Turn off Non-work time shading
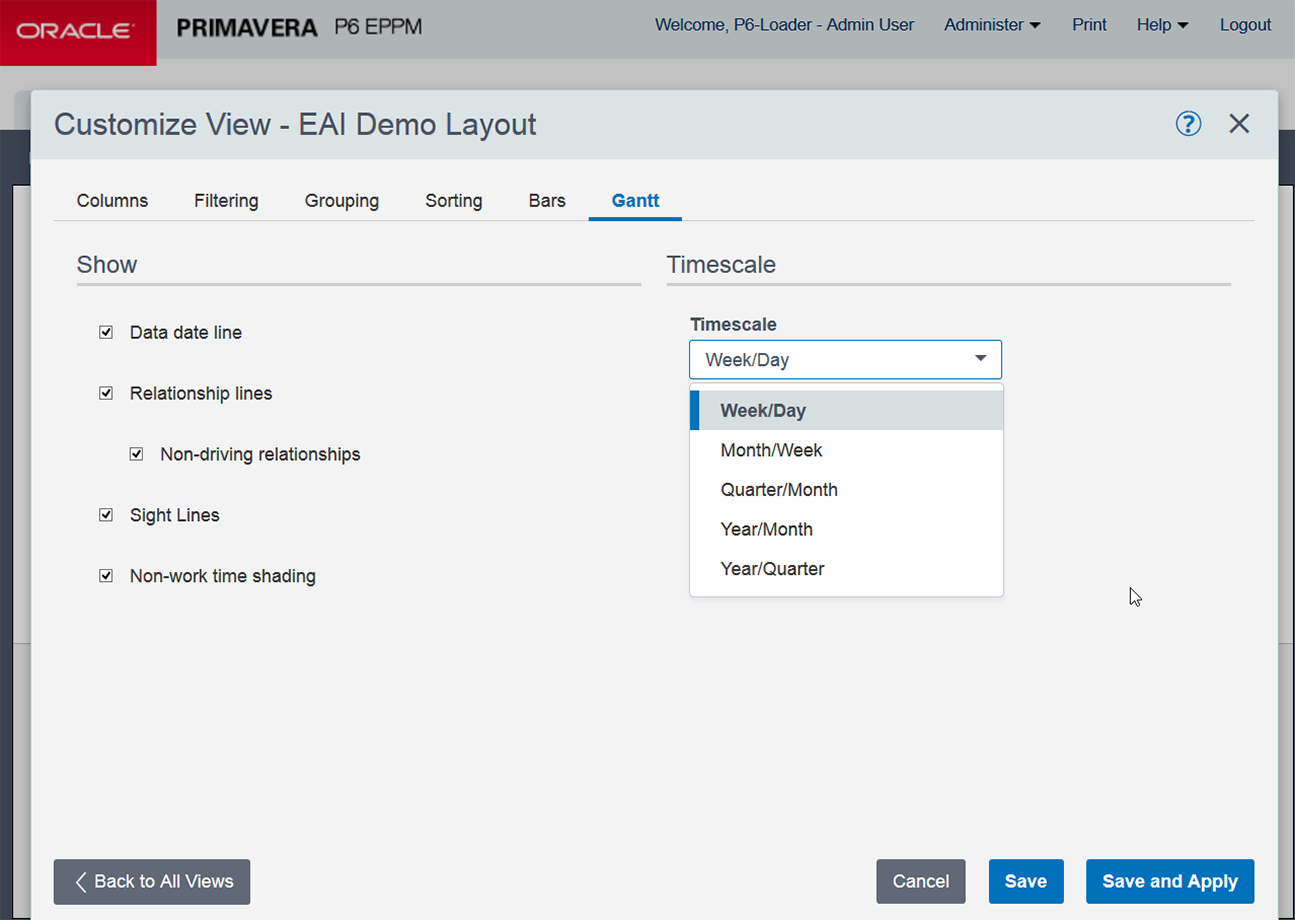1295x920 pixels. [x=106, y=576]
